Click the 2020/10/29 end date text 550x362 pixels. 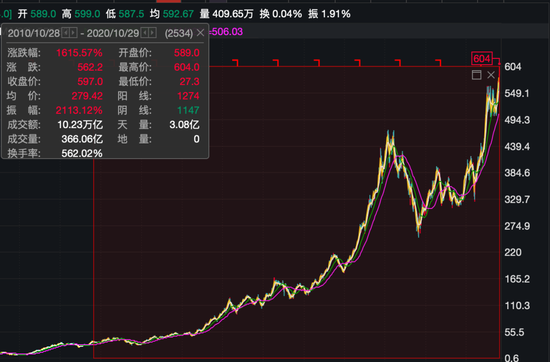113,33
